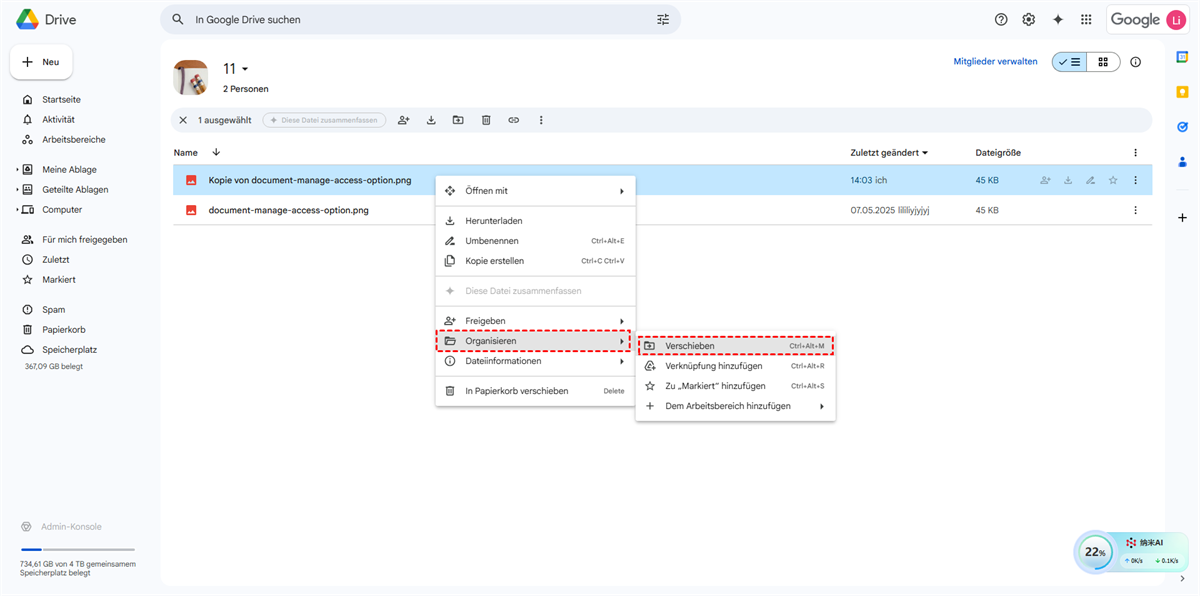Switch to grid layout view
Viewport: 1200px width, 596px height.
click(1103, 62)
